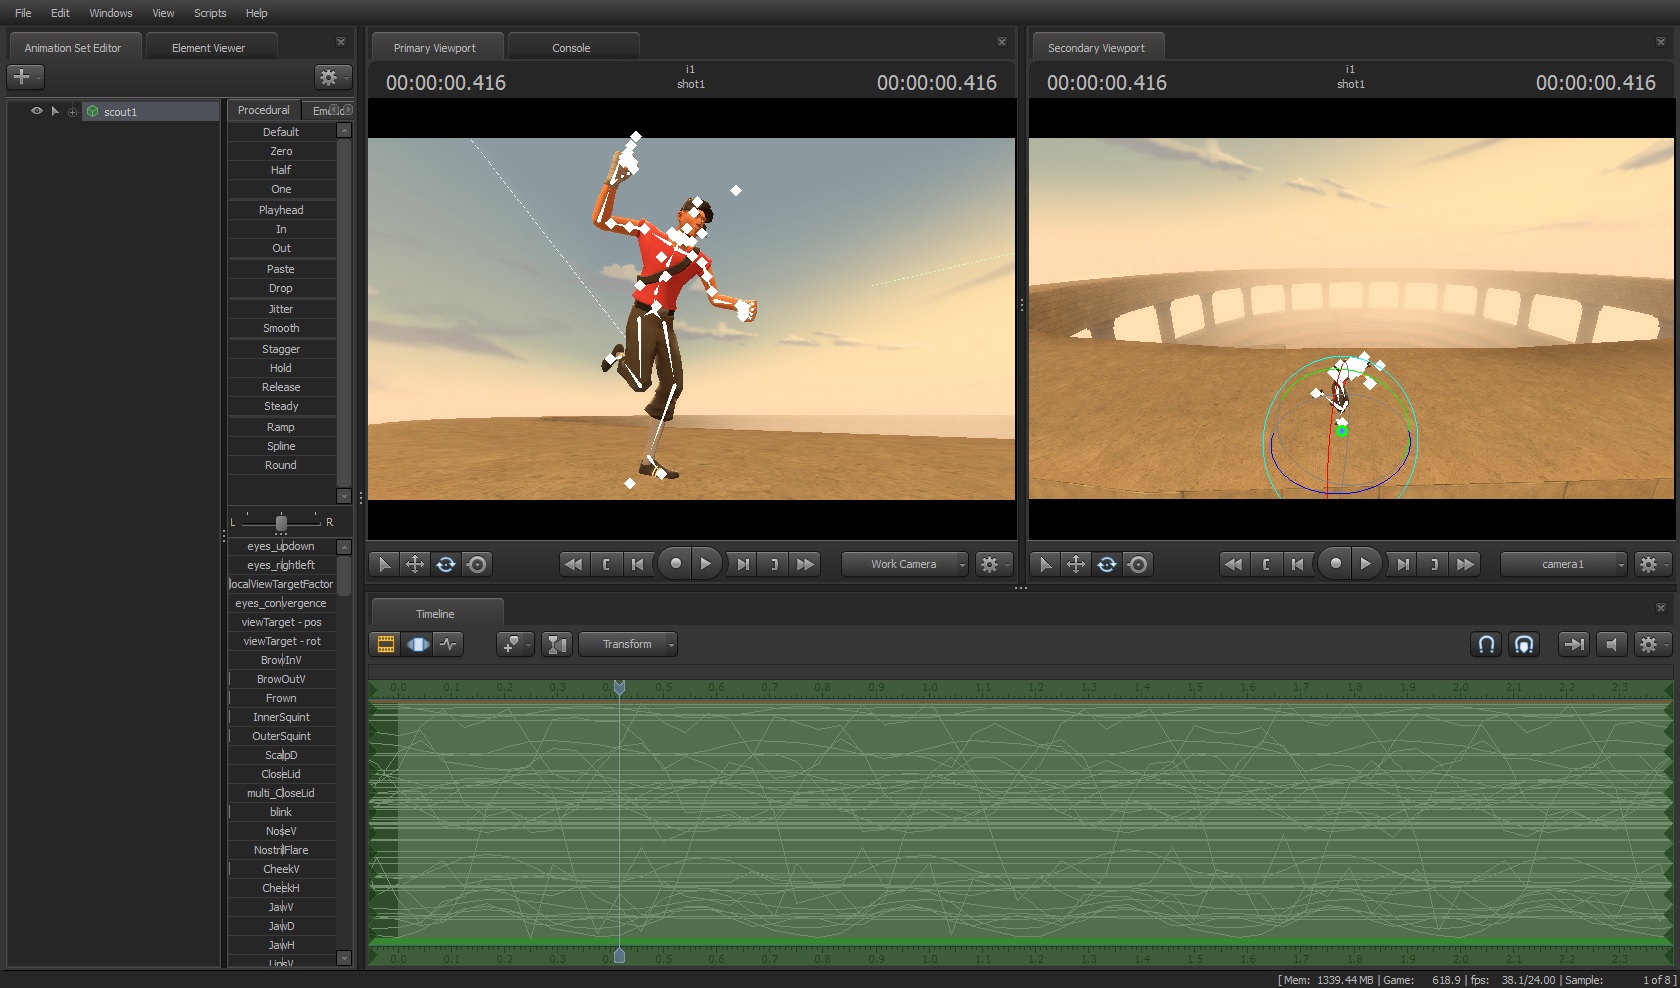The width and height of the screenshot is (1680, 988).
Task: Switch to the Clip Editor timeline mode
Action: click(x=385, y=645)
